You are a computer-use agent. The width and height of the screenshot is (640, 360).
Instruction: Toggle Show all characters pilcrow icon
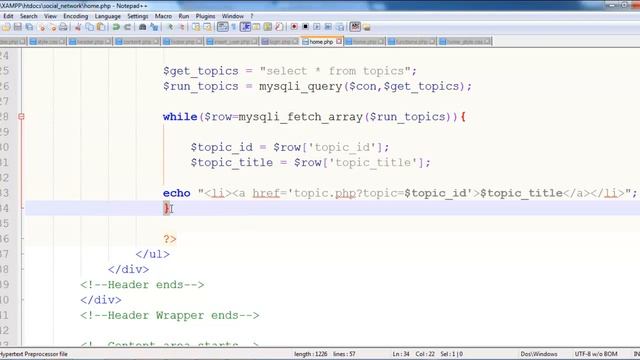coord(234,27)
